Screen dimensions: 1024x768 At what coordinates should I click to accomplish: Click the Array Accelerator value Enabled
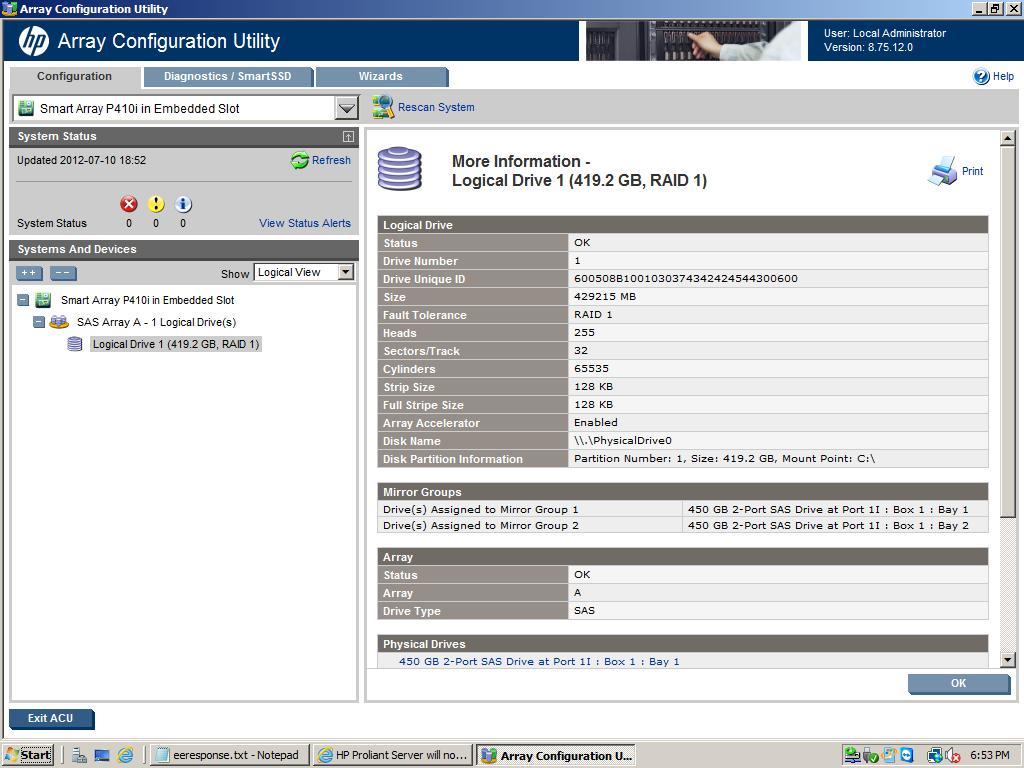click(x=596, y=423)
